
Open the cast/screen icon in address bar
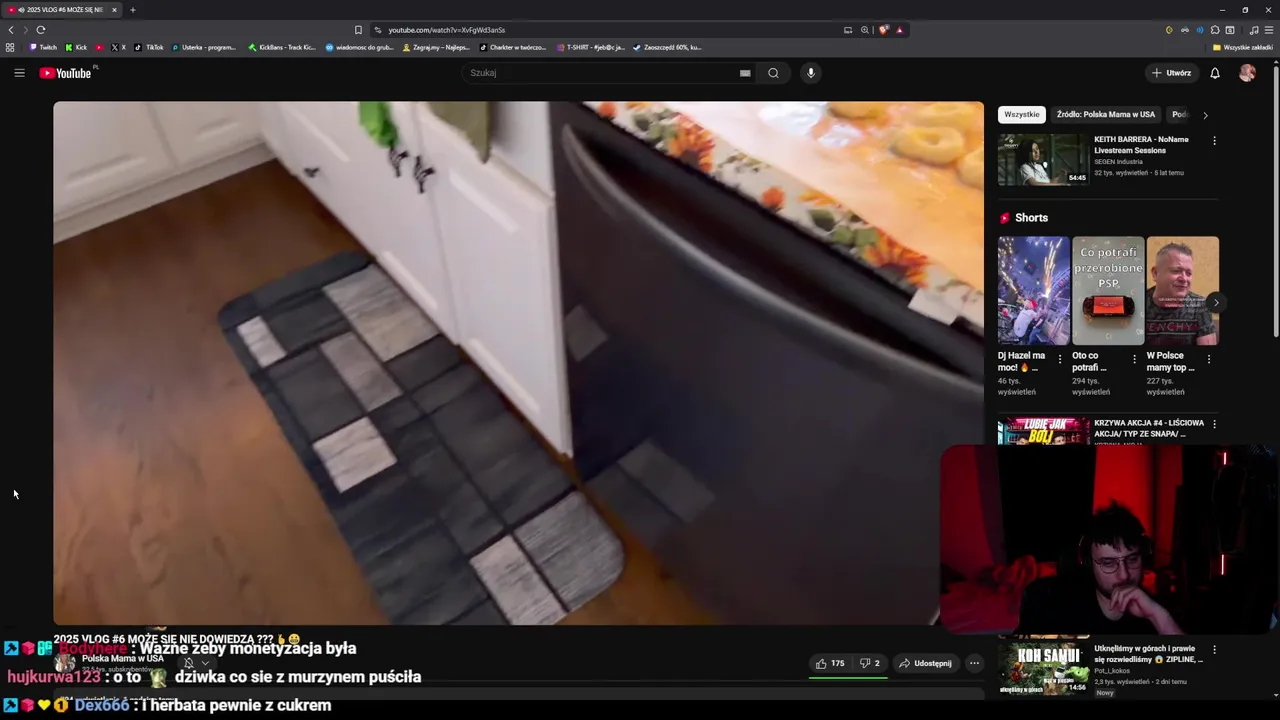[x=848, y=30]
